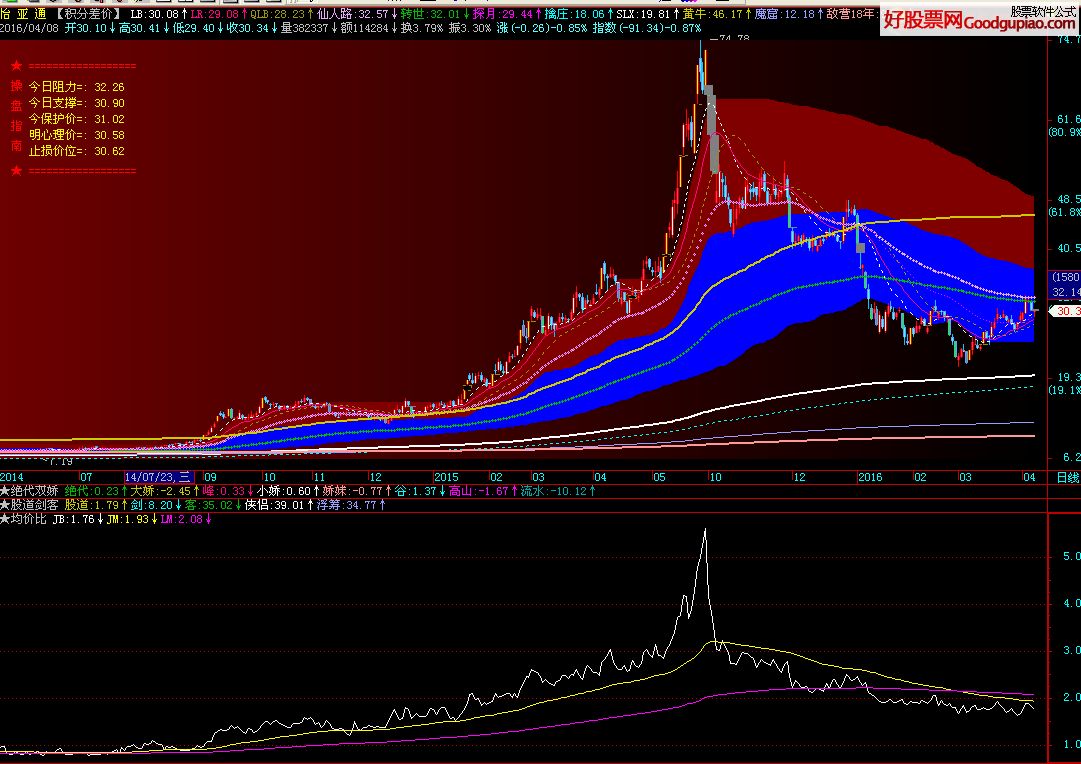Click the date 2016/04/08 in the header

29,28
